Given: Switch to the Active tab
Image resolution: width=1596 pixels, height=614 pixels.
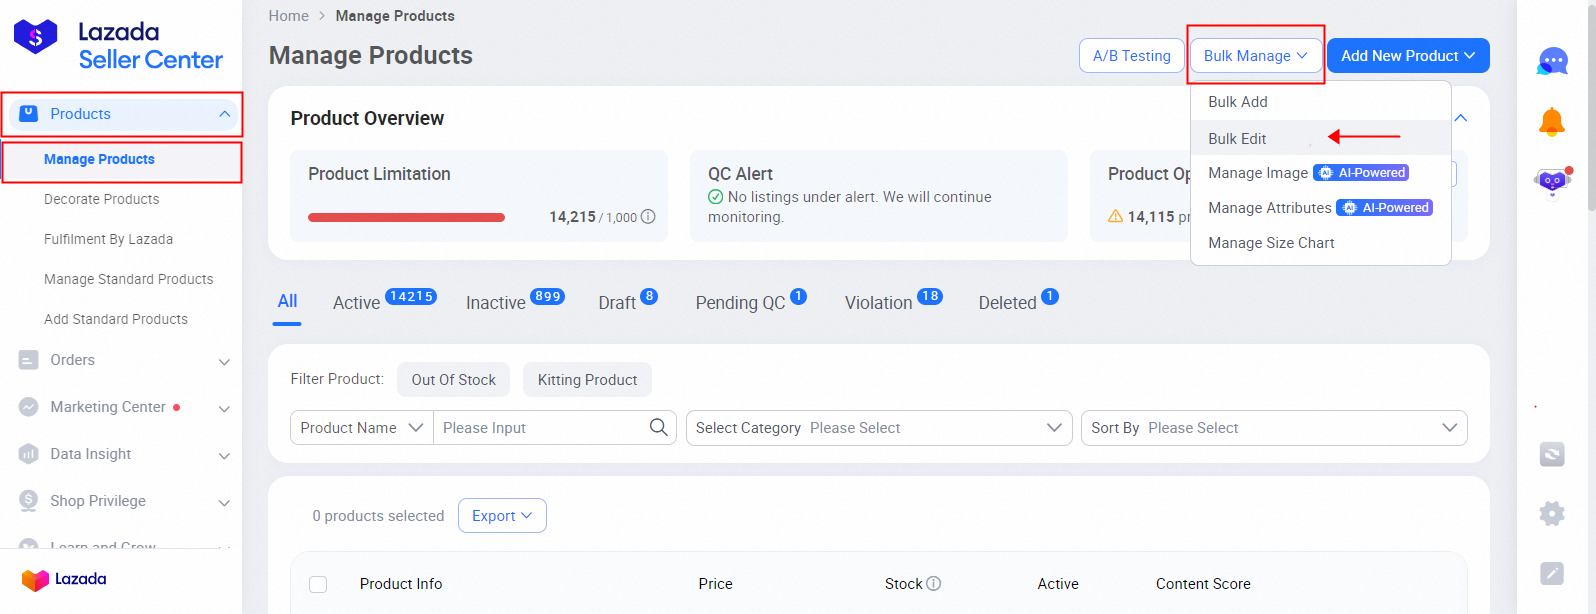Looking at the screenshot, I should 384,301.
